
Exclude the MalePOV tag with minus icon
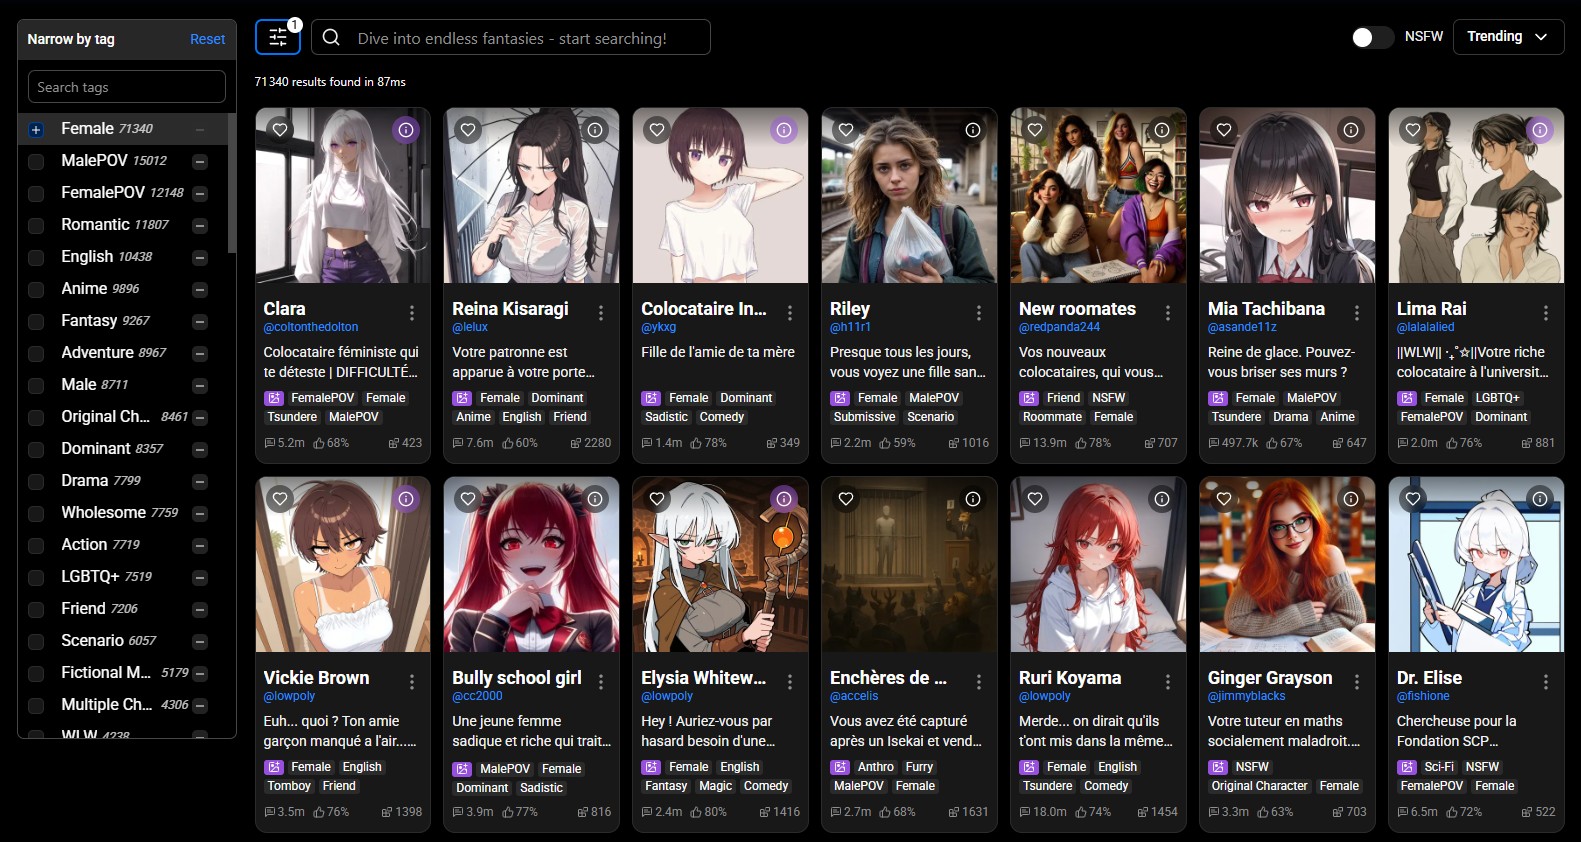point(200,161)
